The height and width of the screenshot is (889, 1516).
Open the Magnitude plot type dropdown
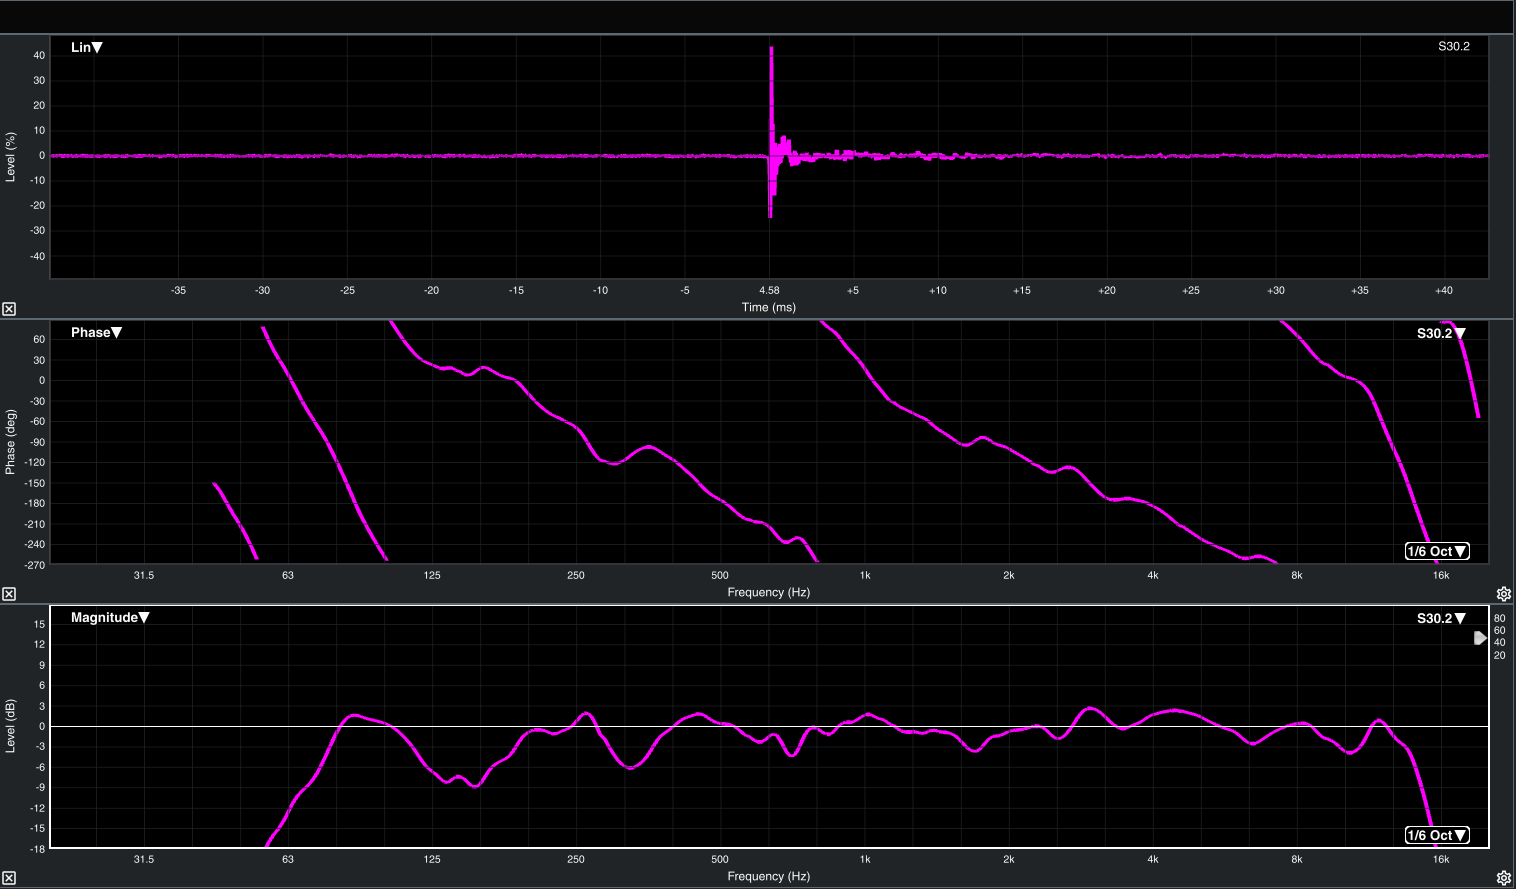click(x=110, y=617)
